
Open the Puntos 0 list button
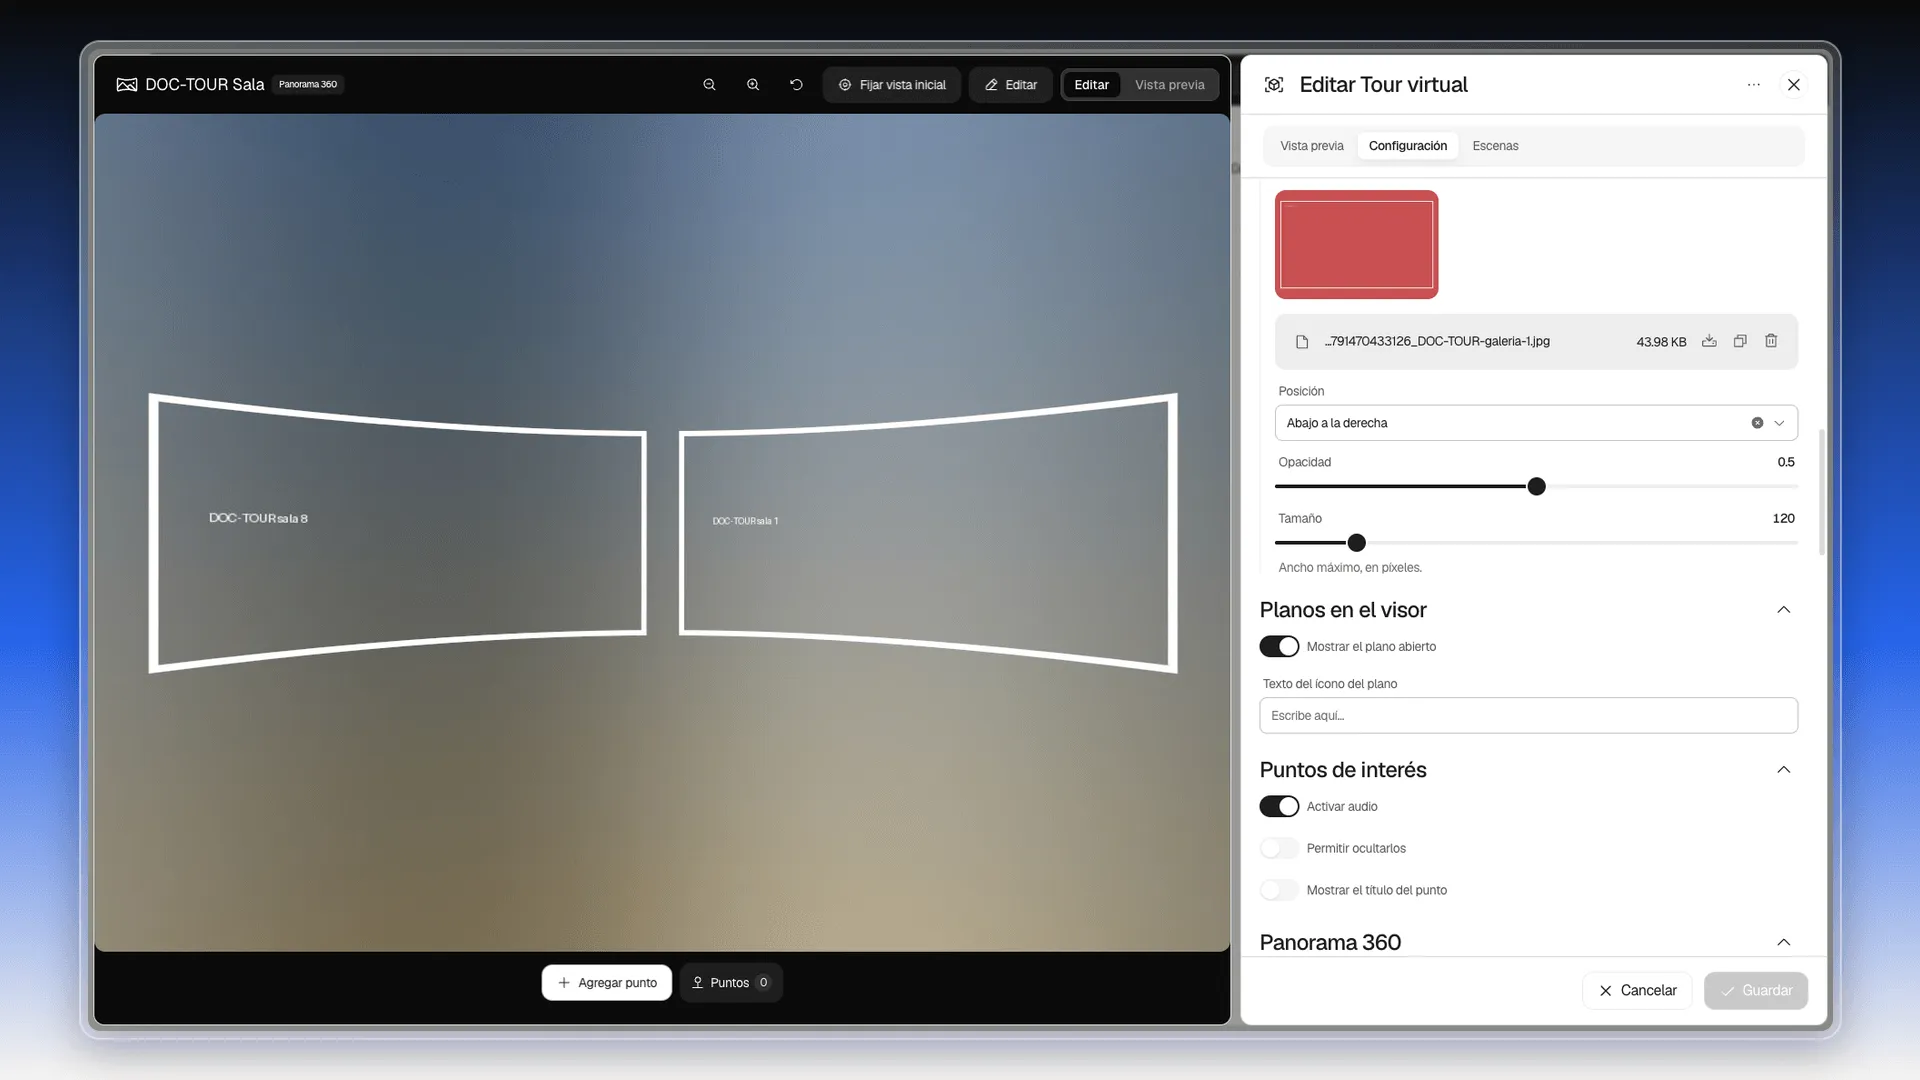(731, 983)
